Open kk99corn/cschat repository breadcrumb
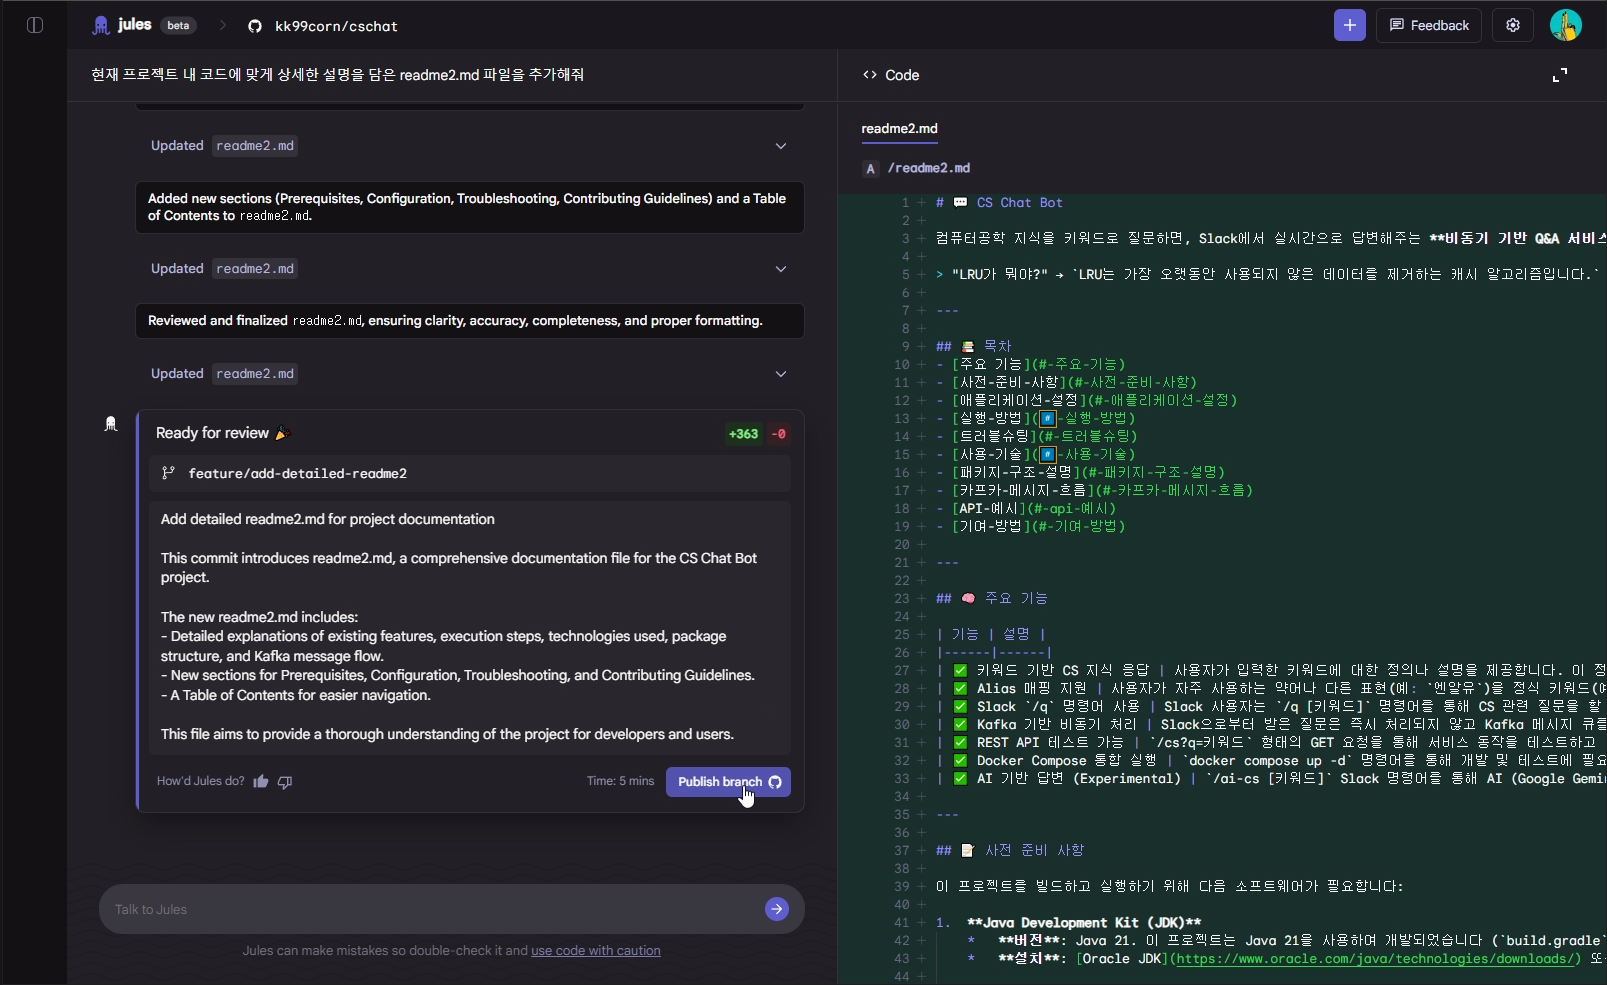Image resolution: width=1607 pixels, height=985 pixels. point(336,26)
